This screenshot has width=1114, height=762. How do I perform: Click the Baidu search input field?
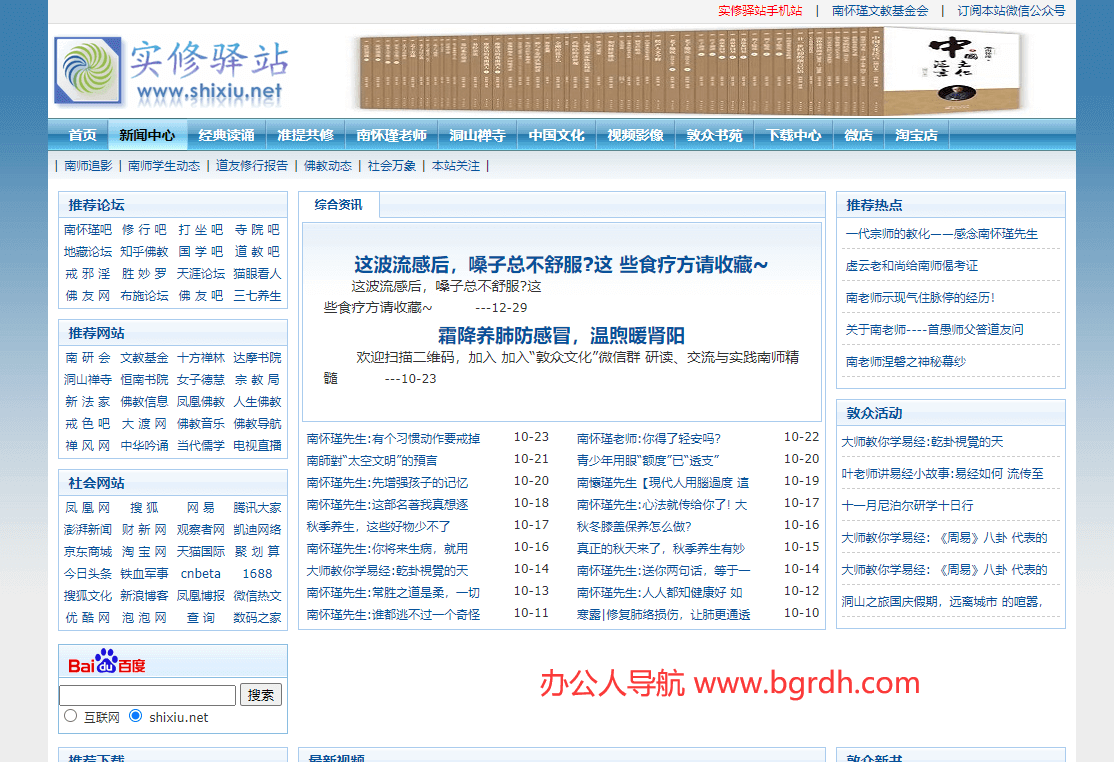[148, 695]
